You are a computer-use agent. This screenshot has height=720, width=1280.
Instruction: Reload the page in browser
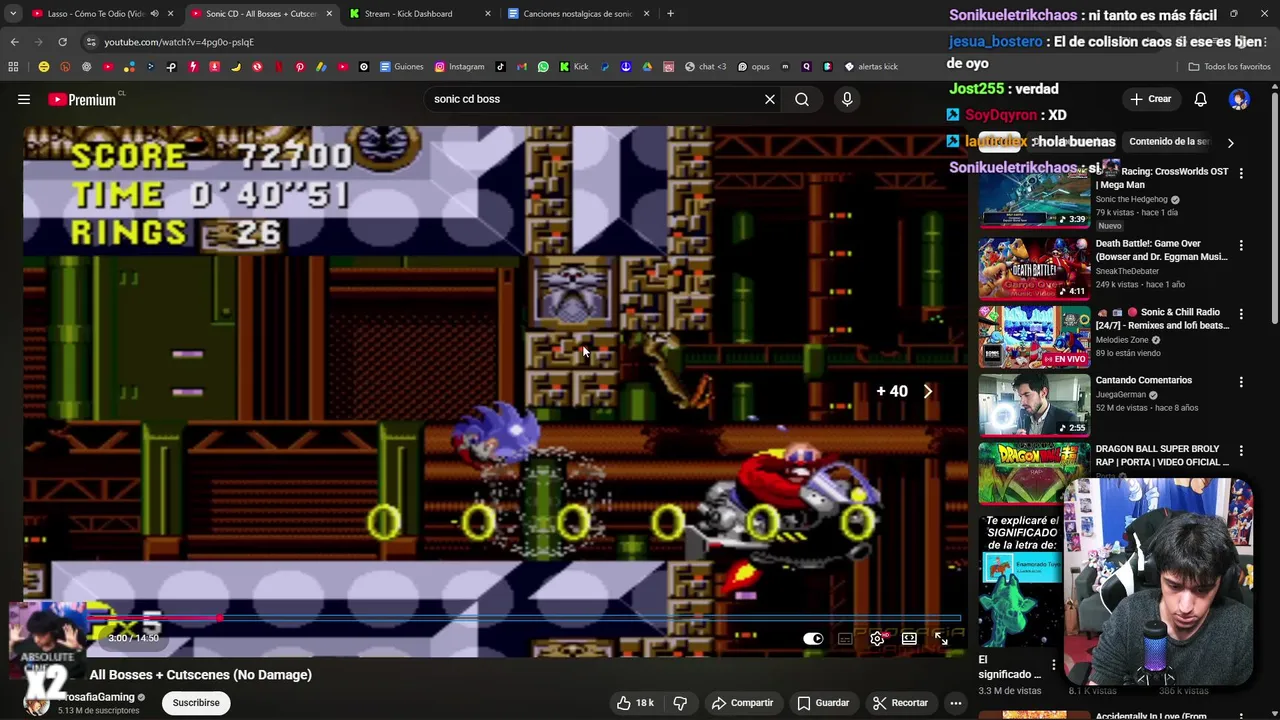pyautogui.click(x=62, y=42)
